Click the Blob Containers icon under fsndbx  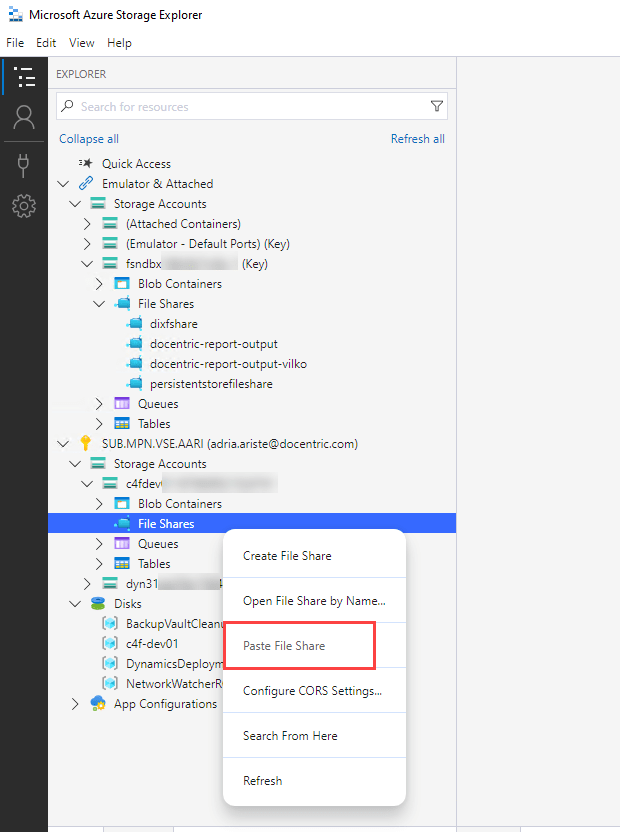click(122, 283)
